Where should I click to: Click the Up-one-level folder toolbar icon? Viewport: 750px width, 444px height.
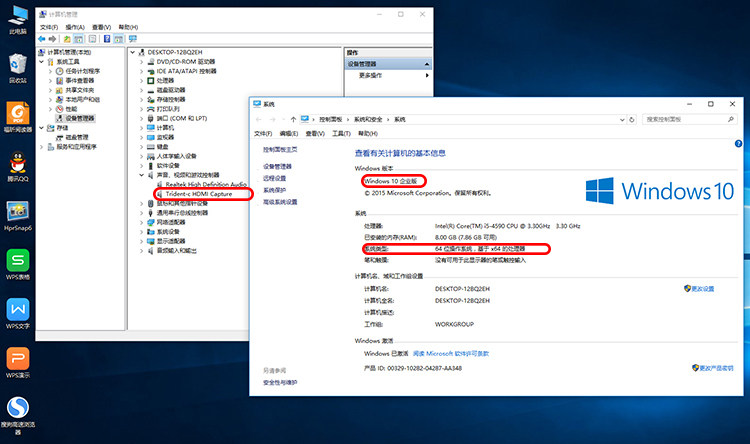point(67,39)
